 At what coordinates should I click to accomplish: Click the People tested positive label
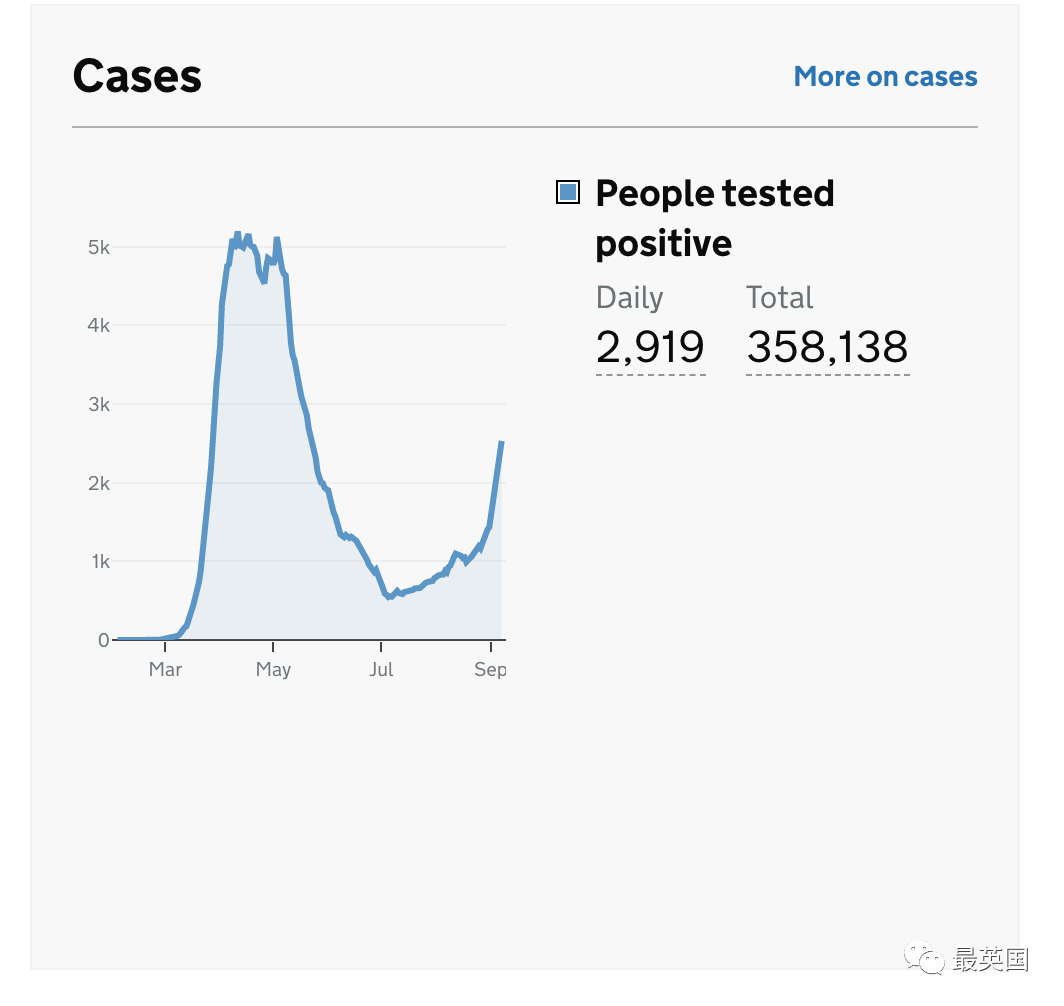click(715, 218)
